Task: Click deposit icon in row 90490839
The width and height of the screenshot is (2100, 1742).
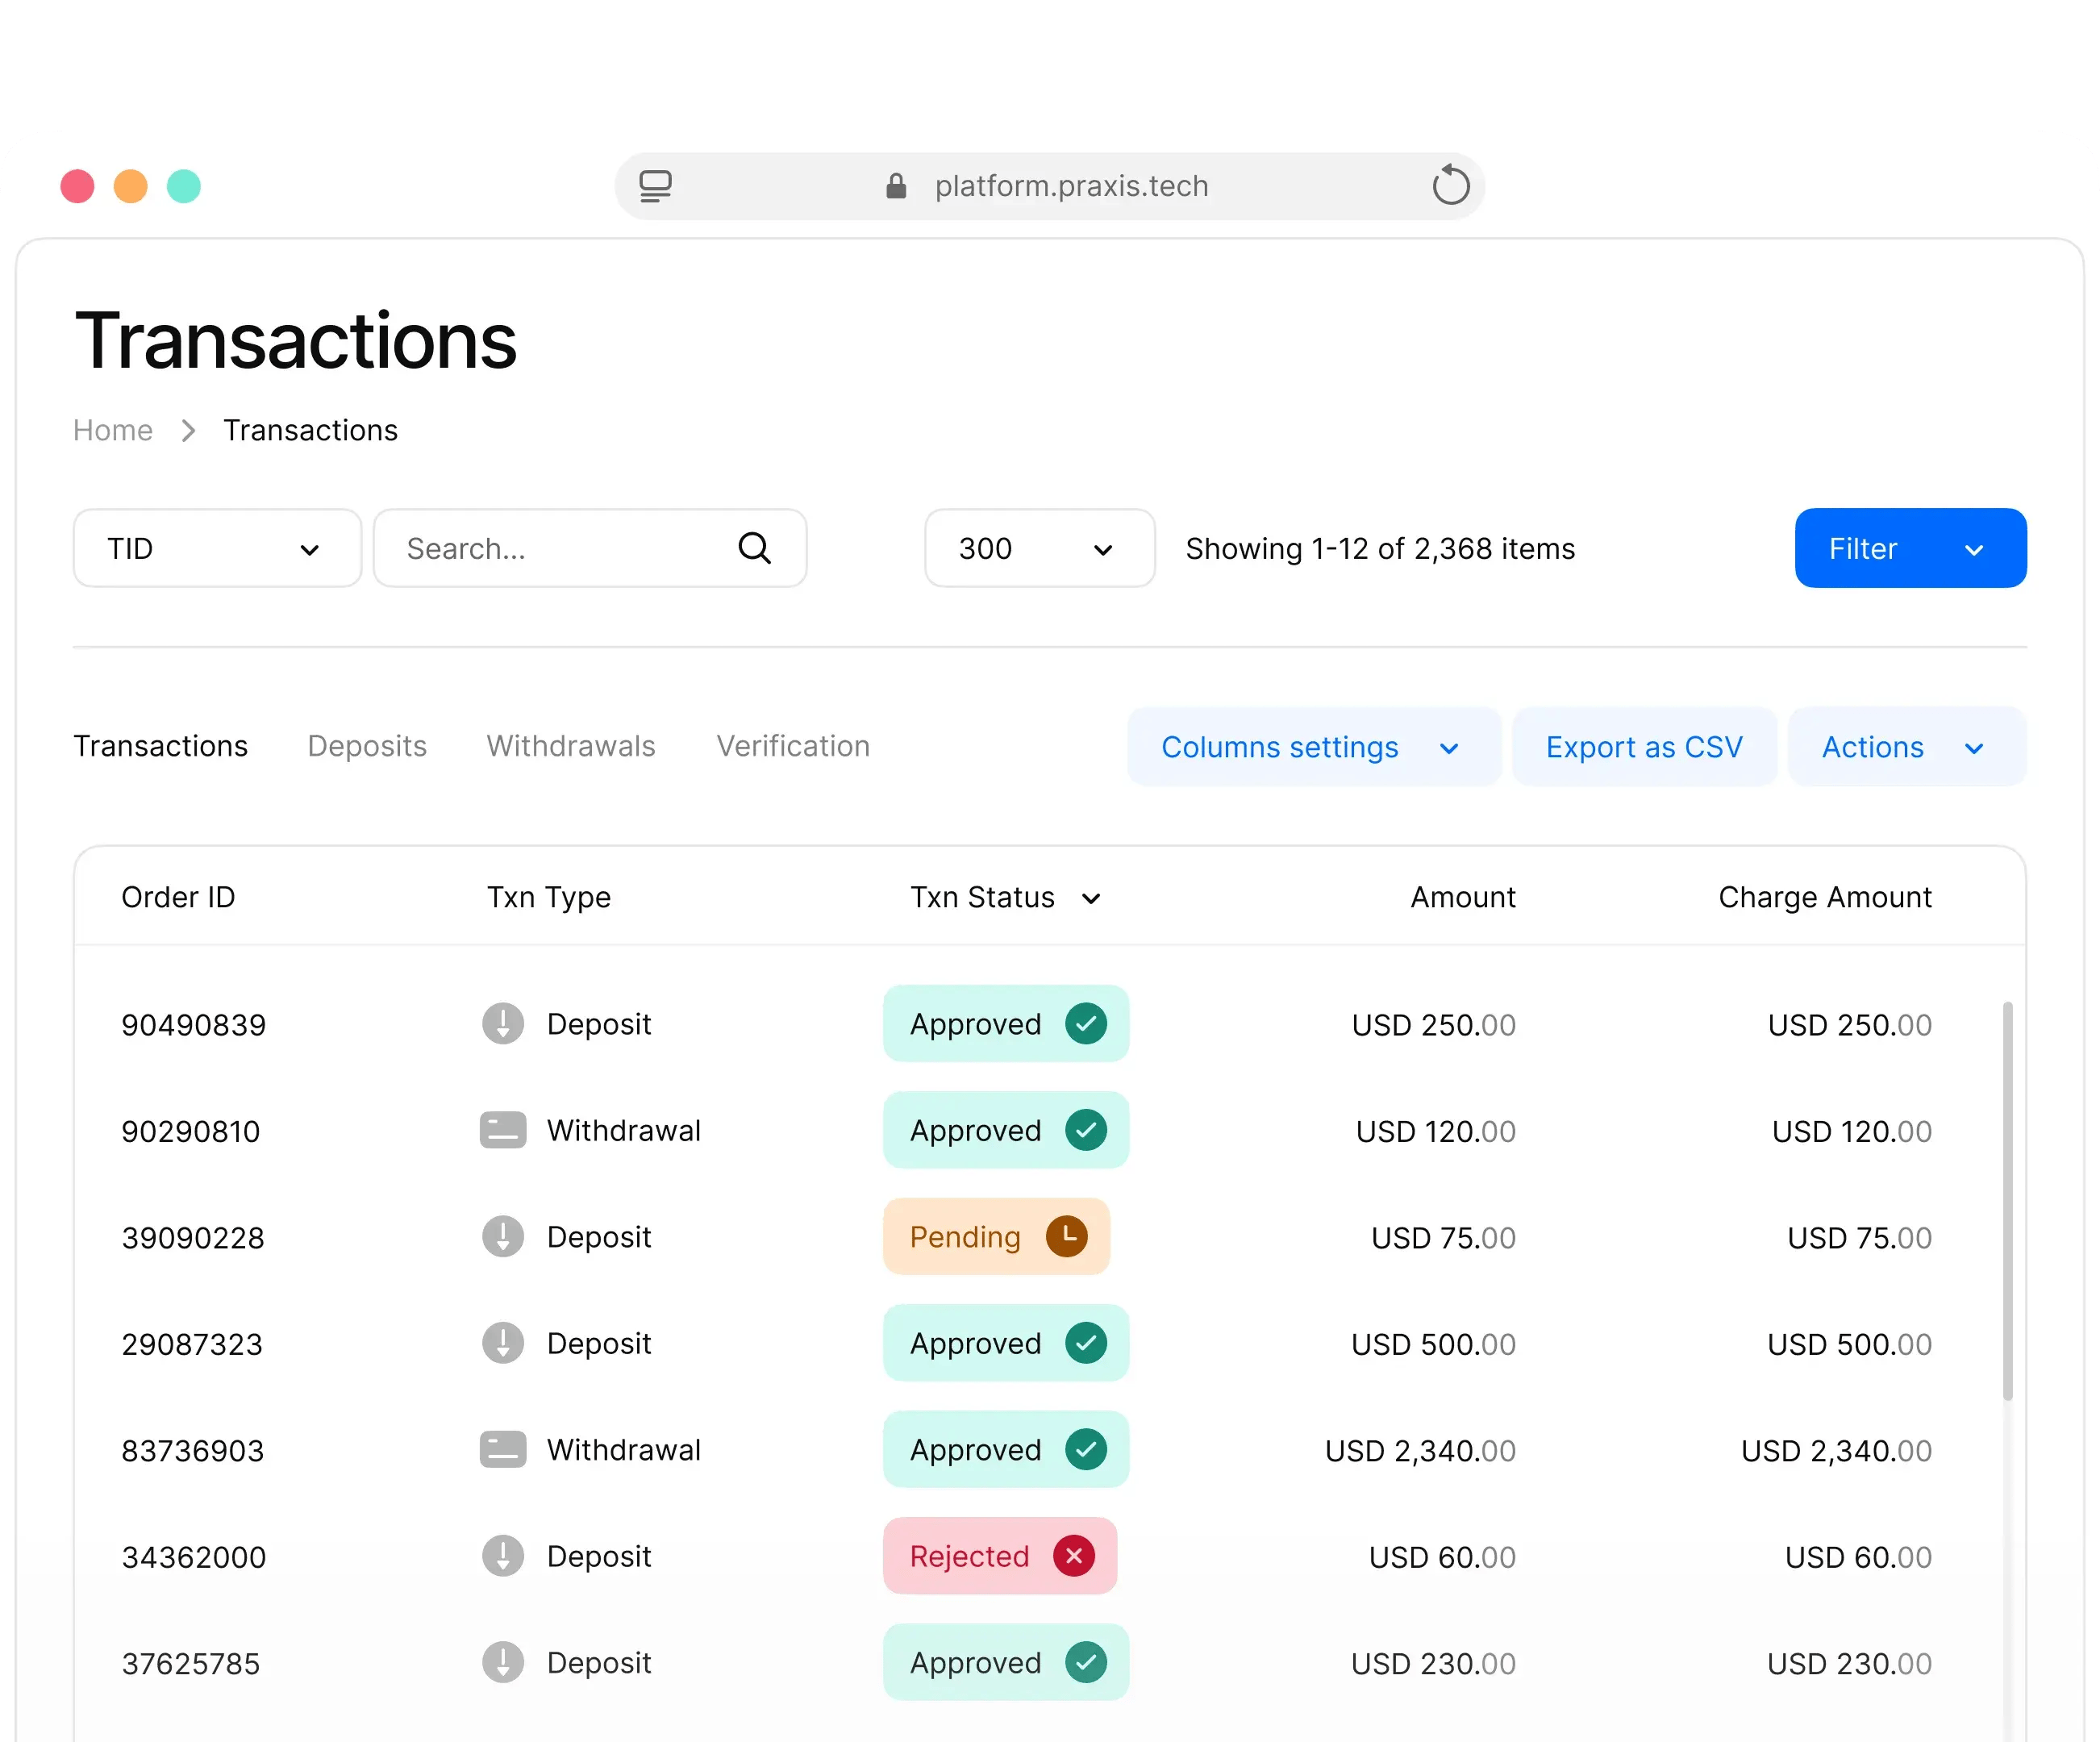Action: (x=503, y=1024)
